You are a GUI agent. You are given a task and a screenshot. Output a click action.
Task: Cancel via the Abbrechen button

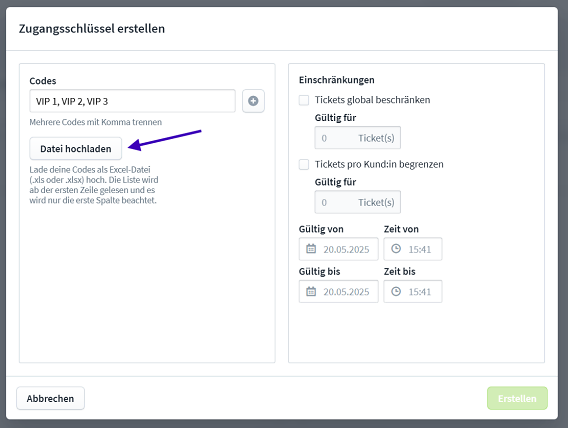click(50, 398)
